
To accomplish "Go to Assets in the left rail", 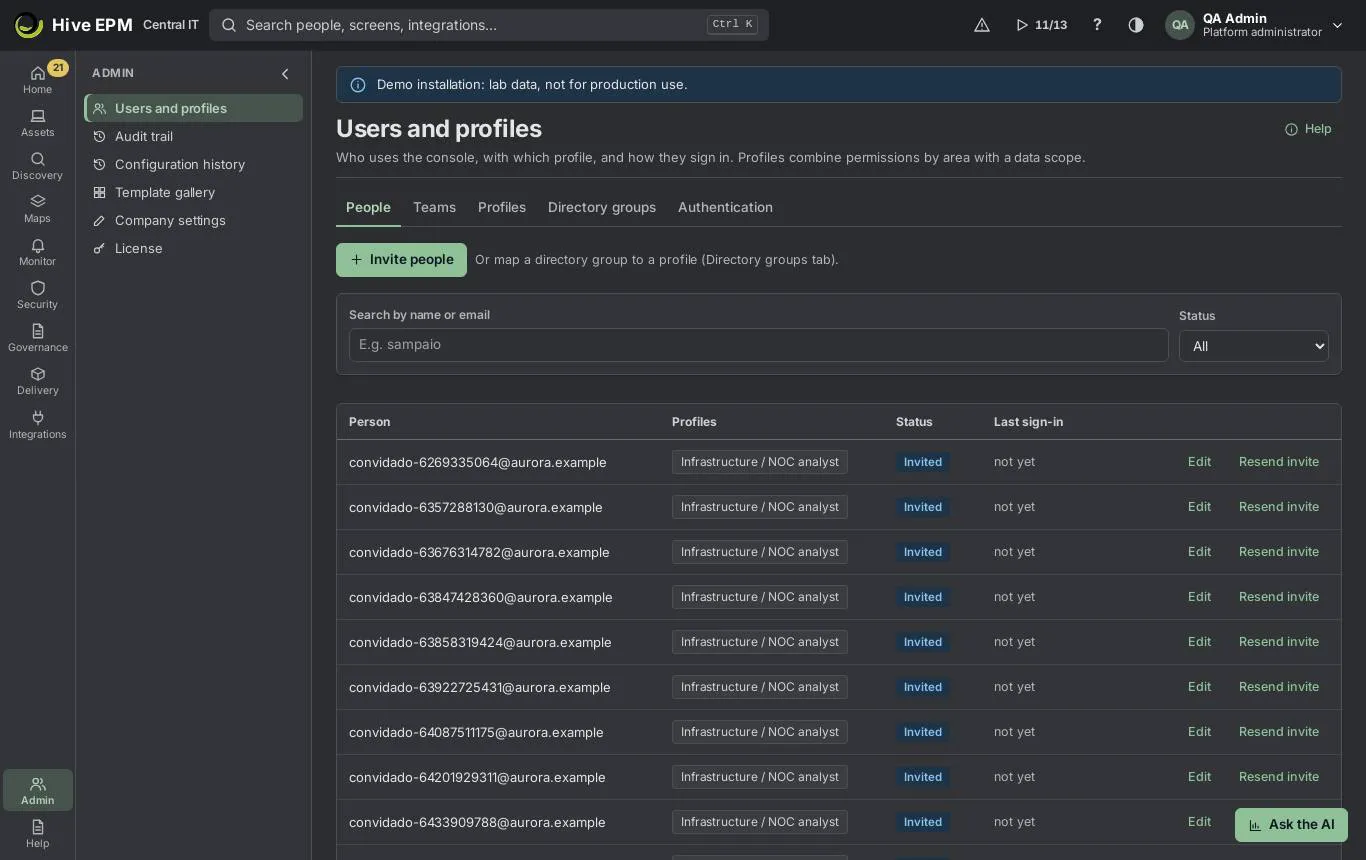I will pyautogui.click(x=37, y=123).
